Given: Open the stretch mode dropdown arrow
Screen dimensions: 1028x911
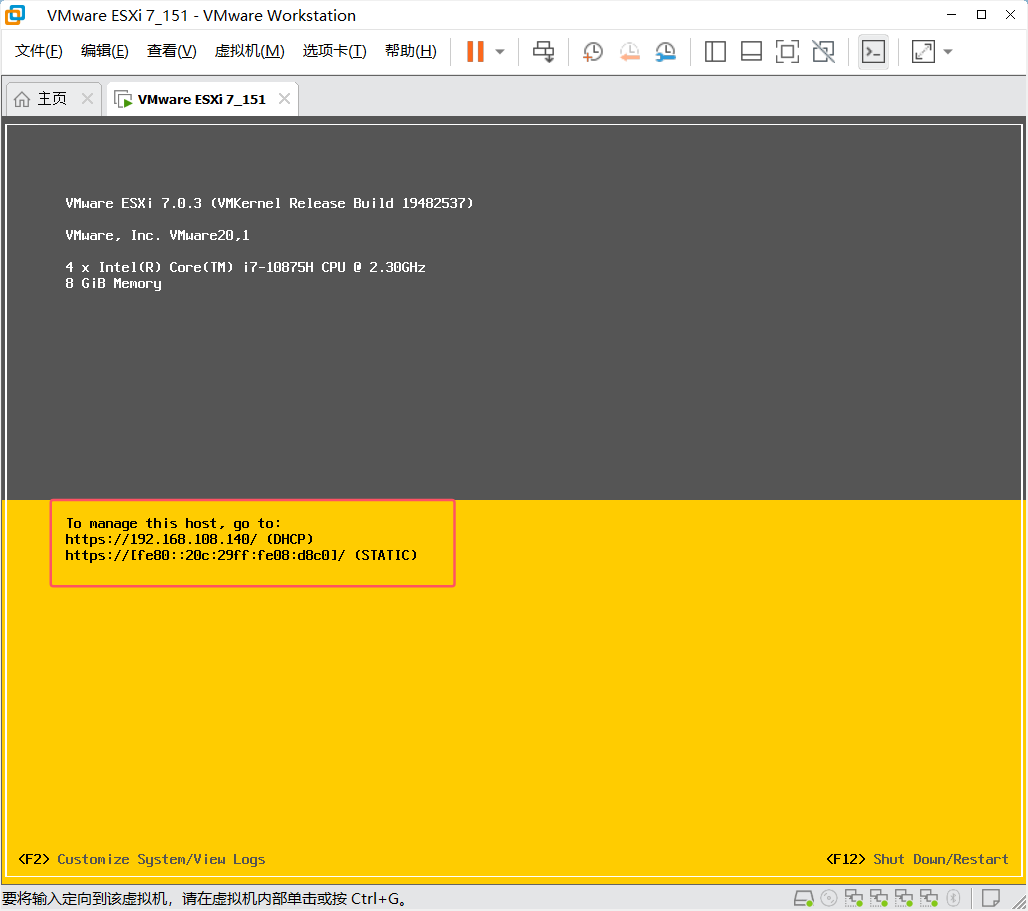Looking at the screenshot, I should pyautogui.click(x=948, y=51).
